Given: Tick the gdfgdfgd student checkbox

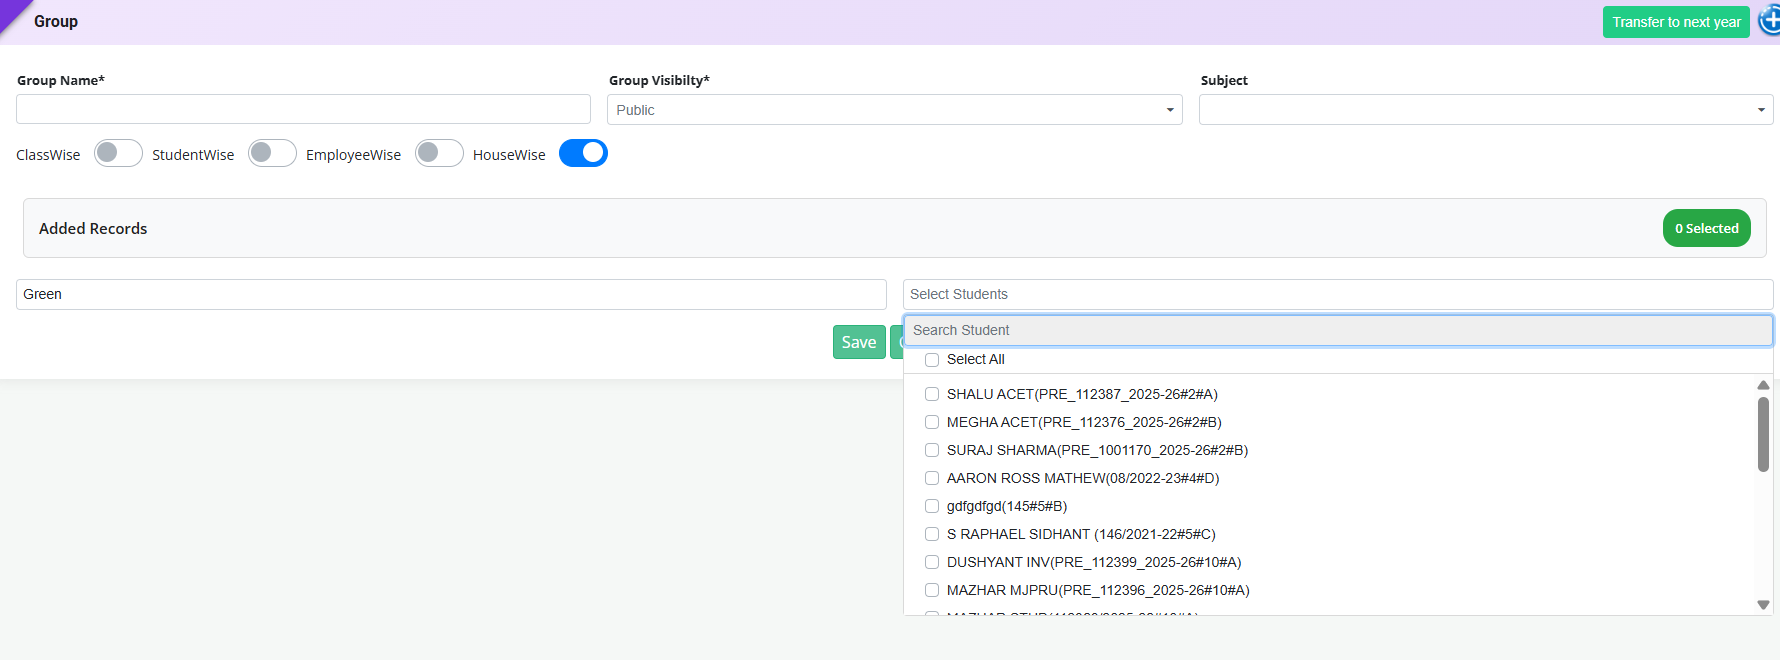Looking at the screenshot, I should click(932, 506).
